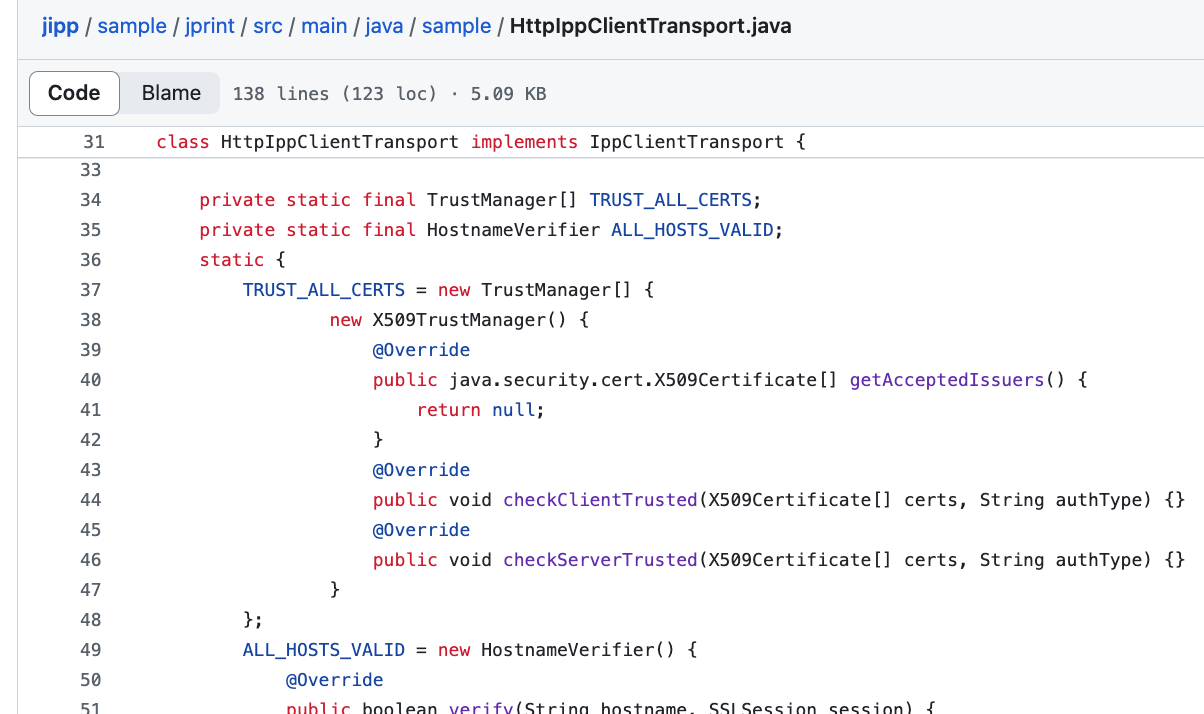Click TRUST_ALL_CERTS assignment on line 37
The image size is (1204, 714).
tap(324, 290)
